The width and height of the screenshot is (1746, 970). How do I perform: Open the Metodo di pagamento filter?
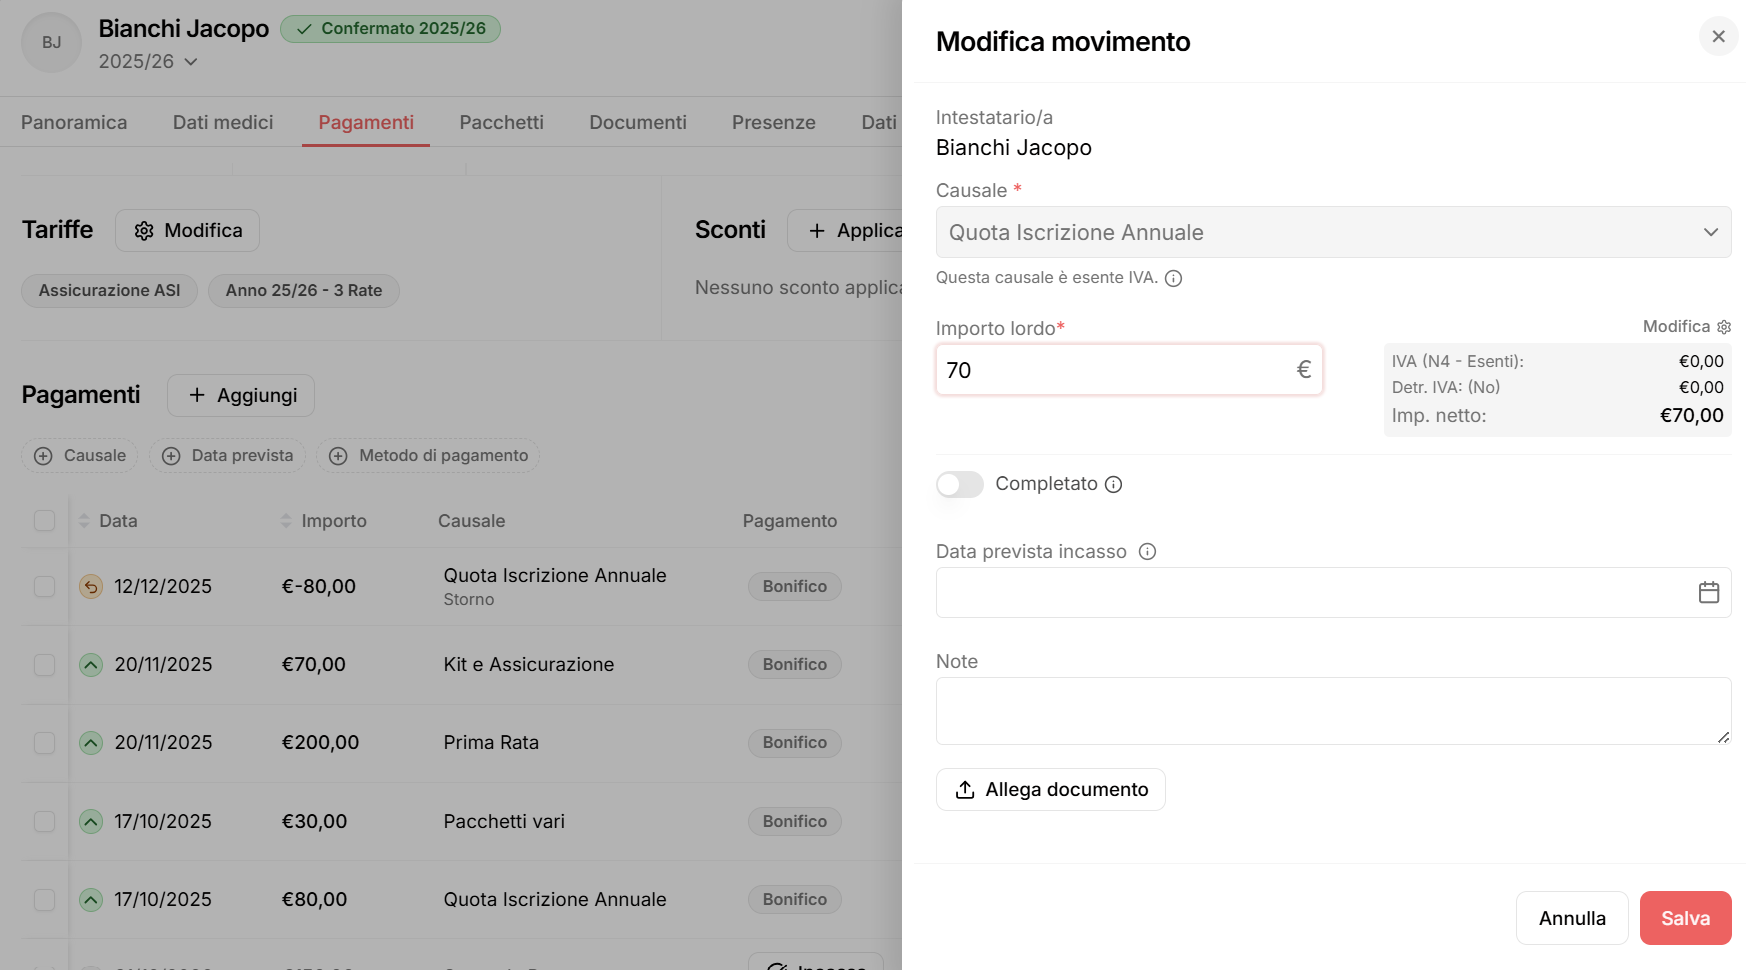(x=428, y=456)
